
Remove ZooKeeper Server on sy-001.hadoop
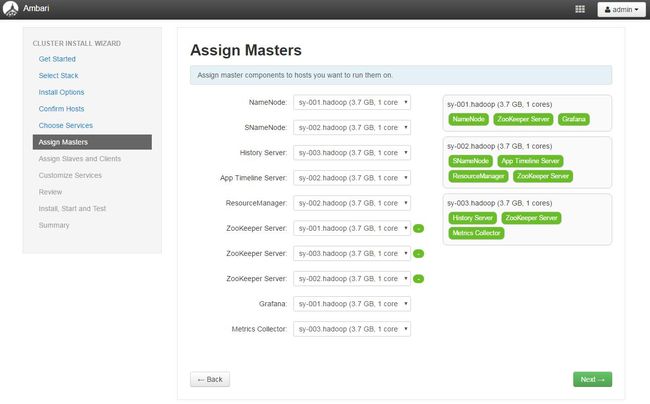[419, 228]
